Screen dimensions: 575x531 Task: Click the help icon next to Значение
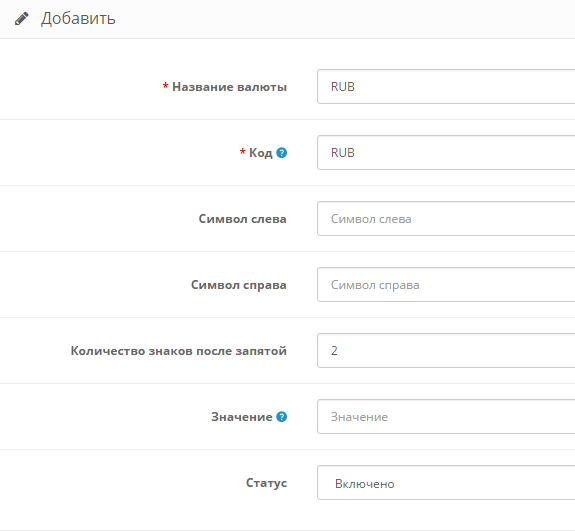click(x=282, y=417)
